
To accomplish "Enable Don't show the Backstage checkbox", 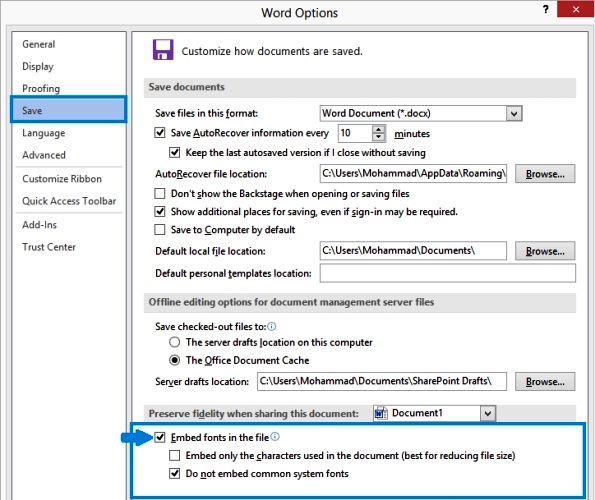I will pos(160,193).
